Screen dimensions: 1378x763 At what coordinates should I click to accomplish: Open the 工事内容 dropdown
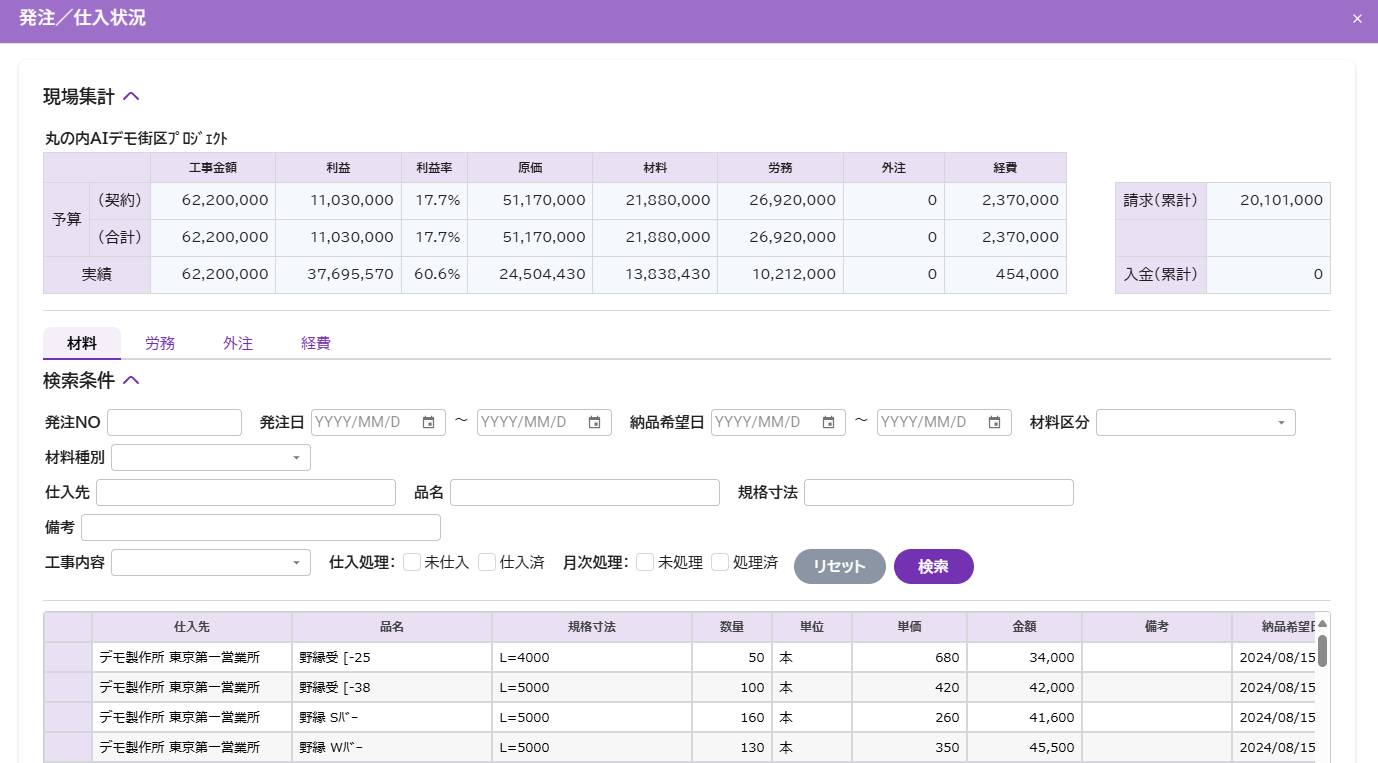click(211, 563)
